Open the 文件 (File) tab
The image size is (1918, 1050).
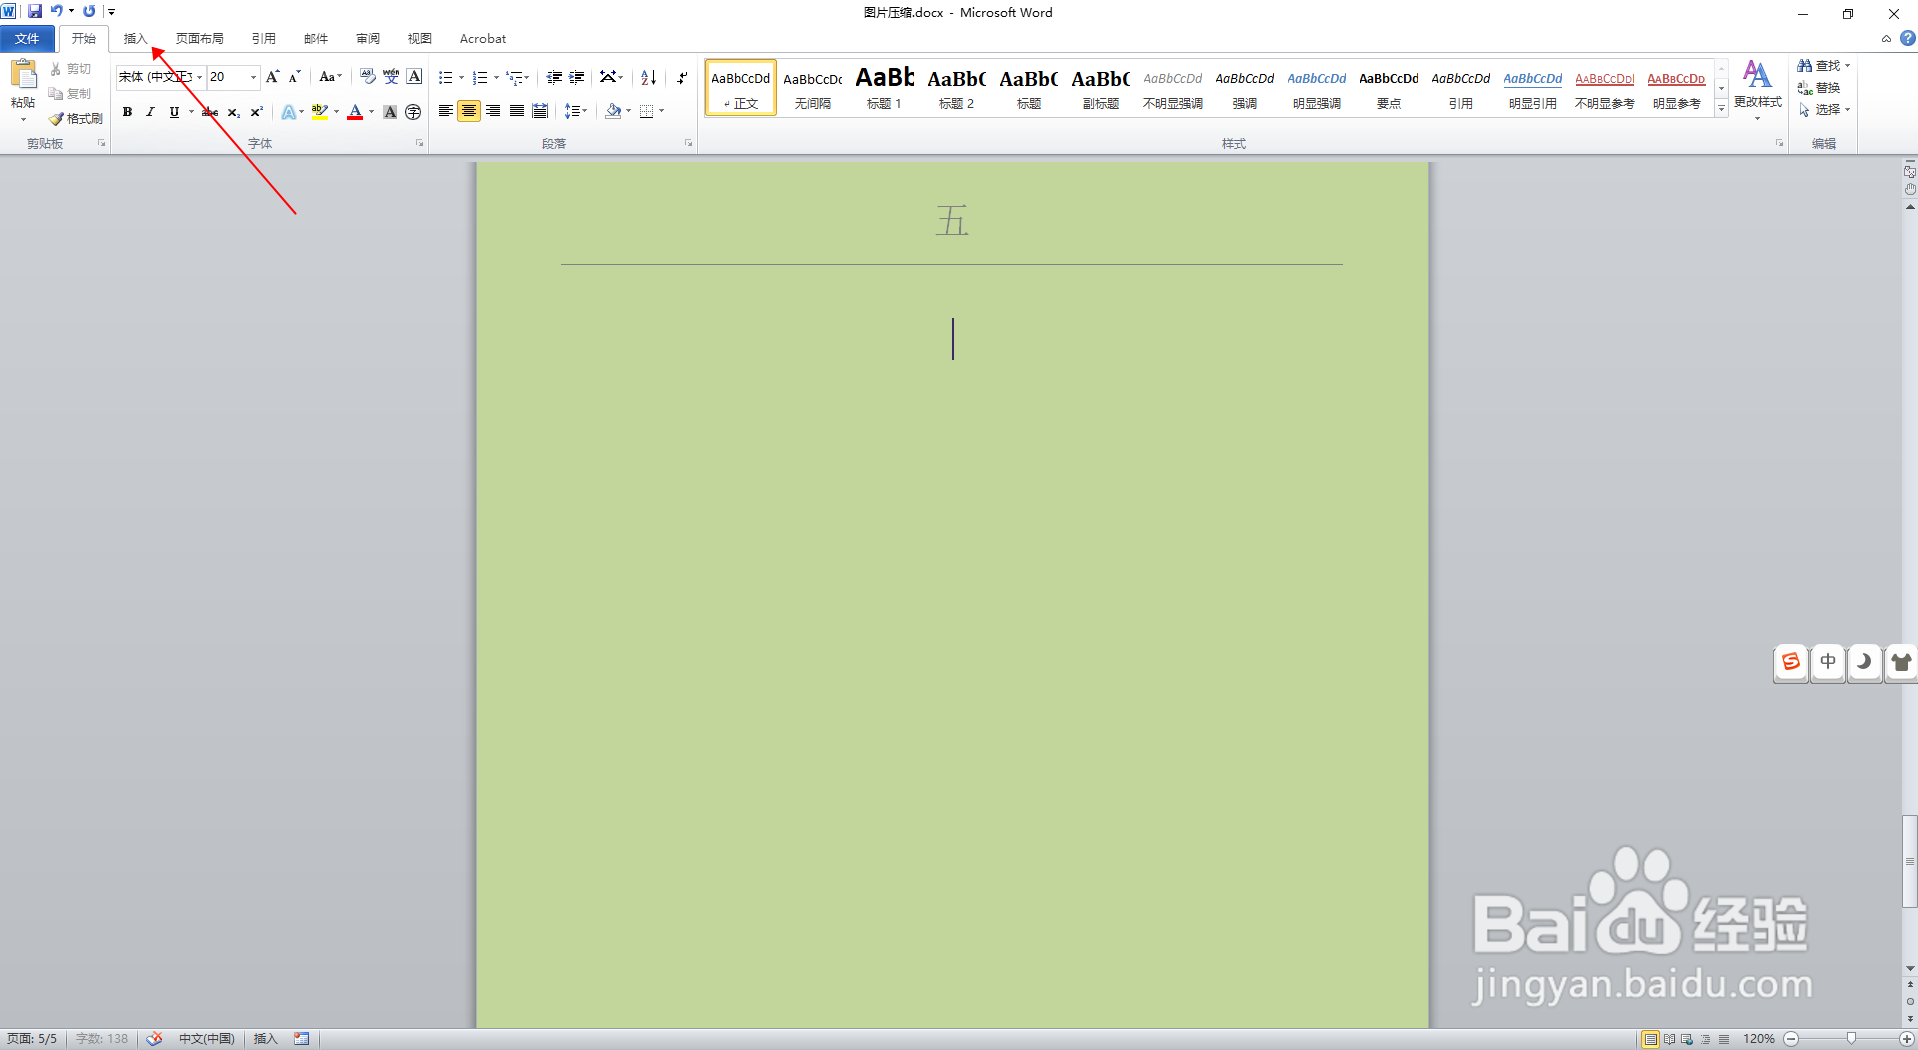coord(27,39)
